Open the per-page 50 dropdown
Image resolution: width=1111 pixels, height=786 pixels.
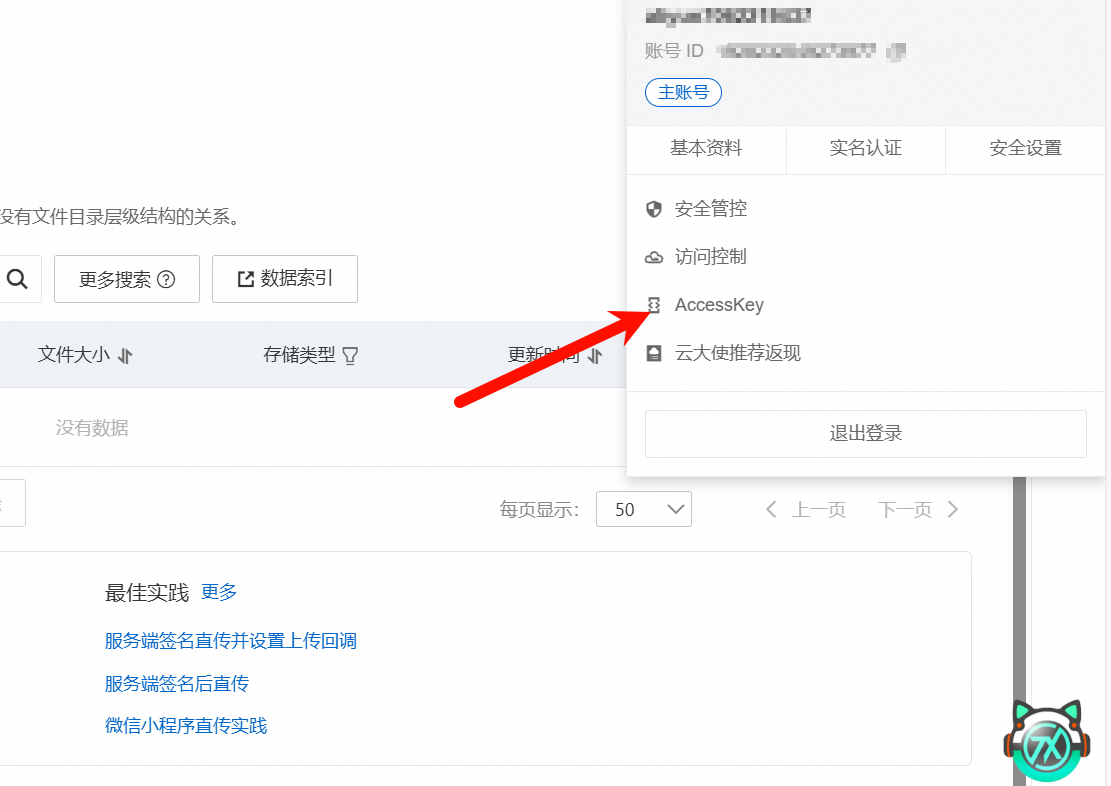(643, 509)
